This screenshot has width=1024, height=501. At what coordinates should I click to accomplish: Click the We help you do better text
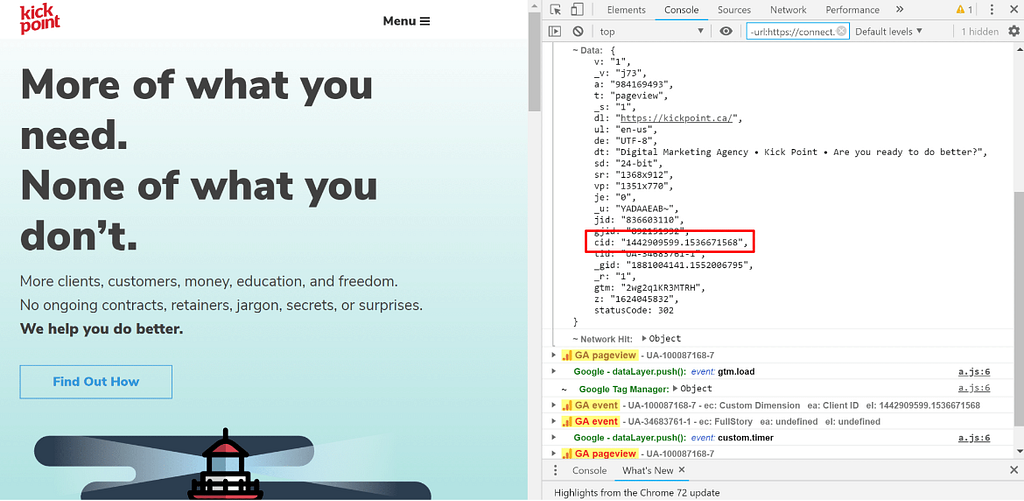pyautogui.click(x=101, y=329)
